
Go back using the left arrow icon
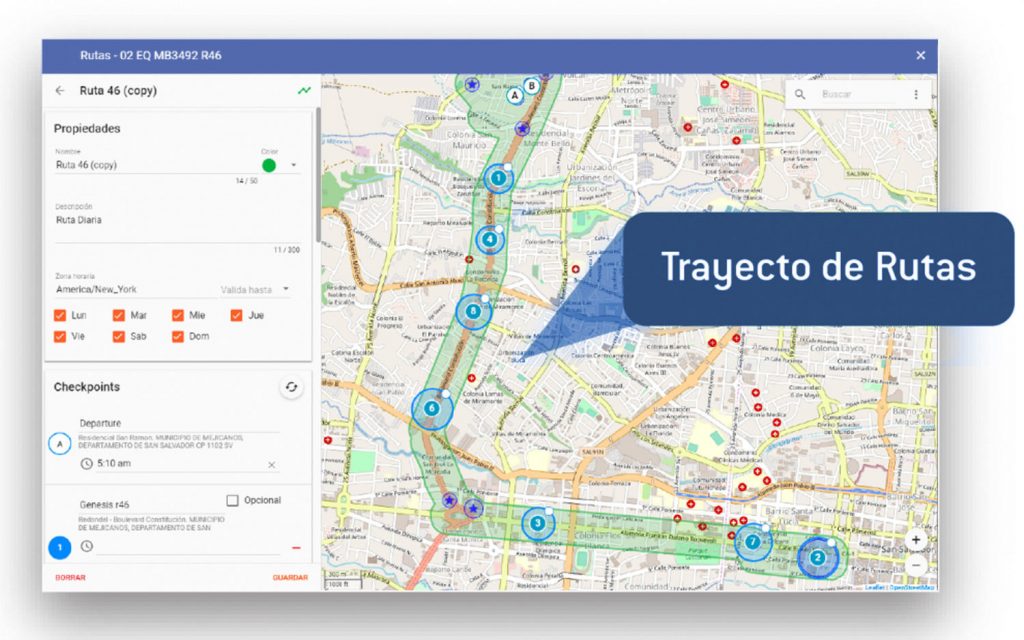60,90
